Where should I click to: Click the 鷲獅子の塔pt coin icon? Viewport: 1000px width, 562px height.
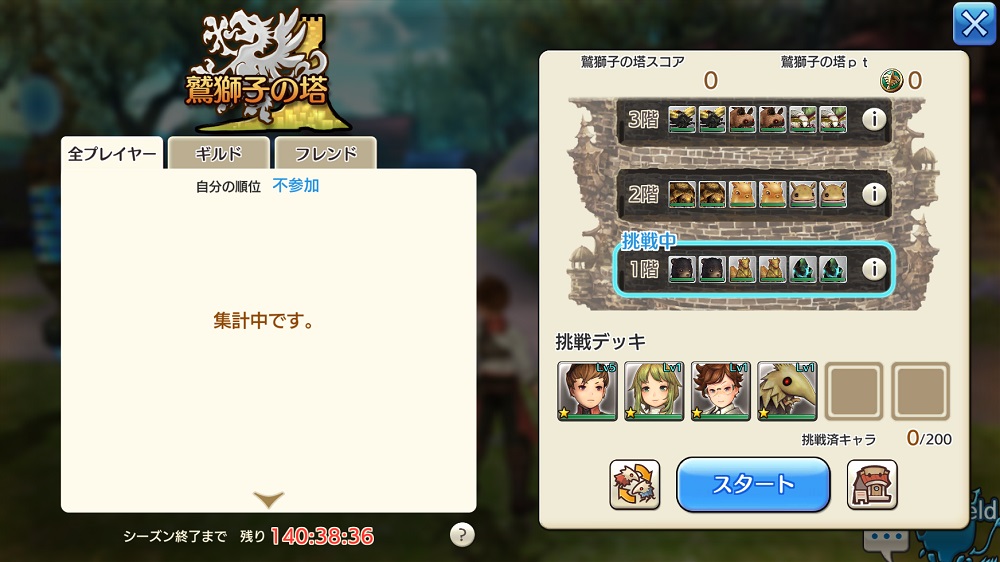coord(892,80)
